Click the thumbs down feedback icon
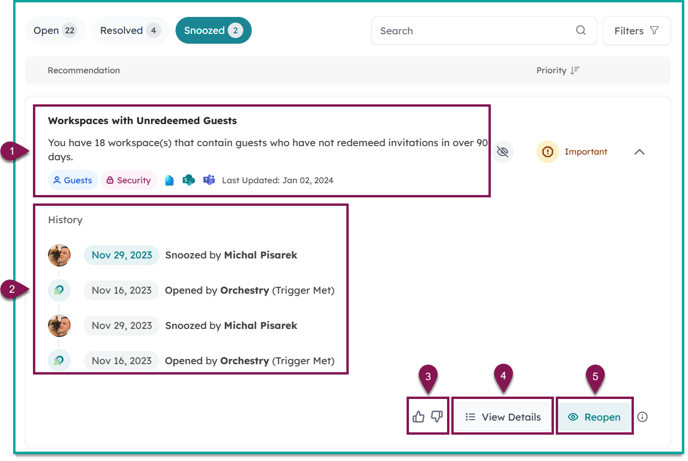 point(437,417)
